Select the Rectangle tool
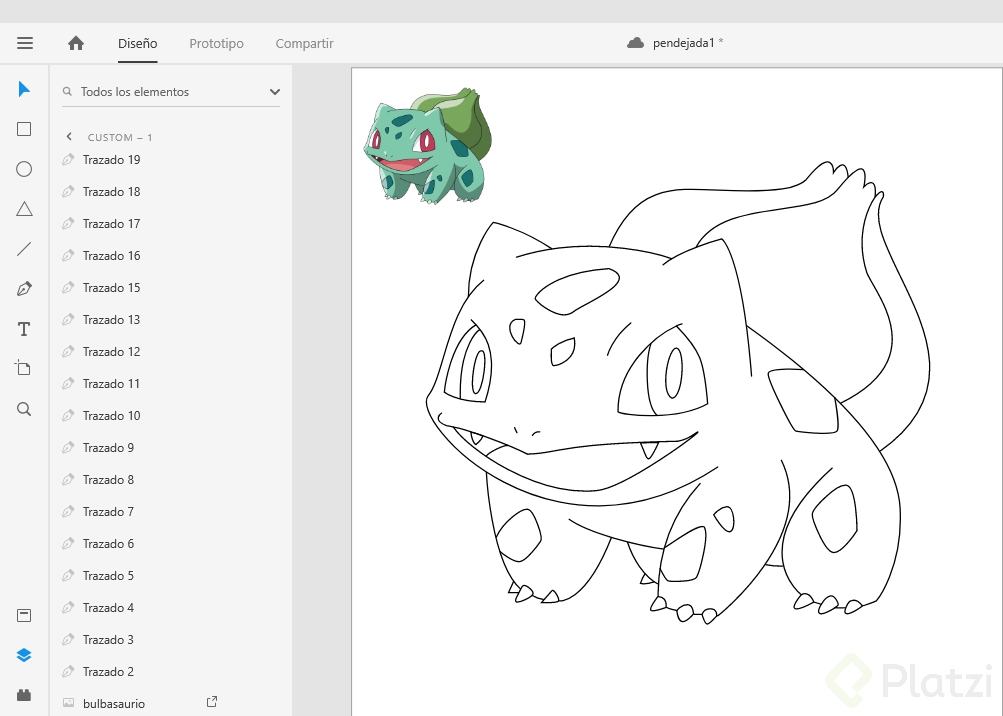Viewport: 1003px width, 716px height. pyautogui.click(x=24, y=129)
